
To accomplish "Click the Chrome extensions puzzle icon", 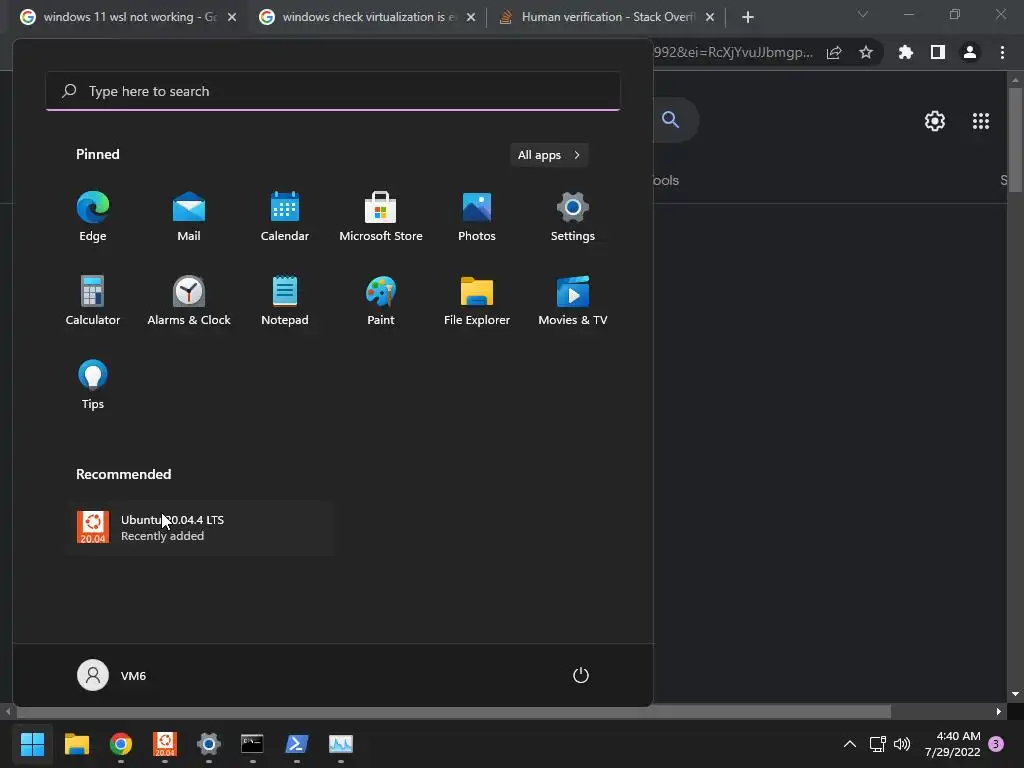I will click(905, 52).
